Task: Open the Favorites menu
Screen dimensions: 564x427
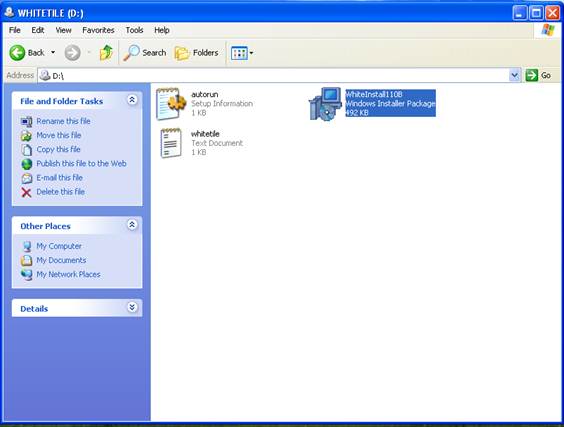Action: [98, 30]
